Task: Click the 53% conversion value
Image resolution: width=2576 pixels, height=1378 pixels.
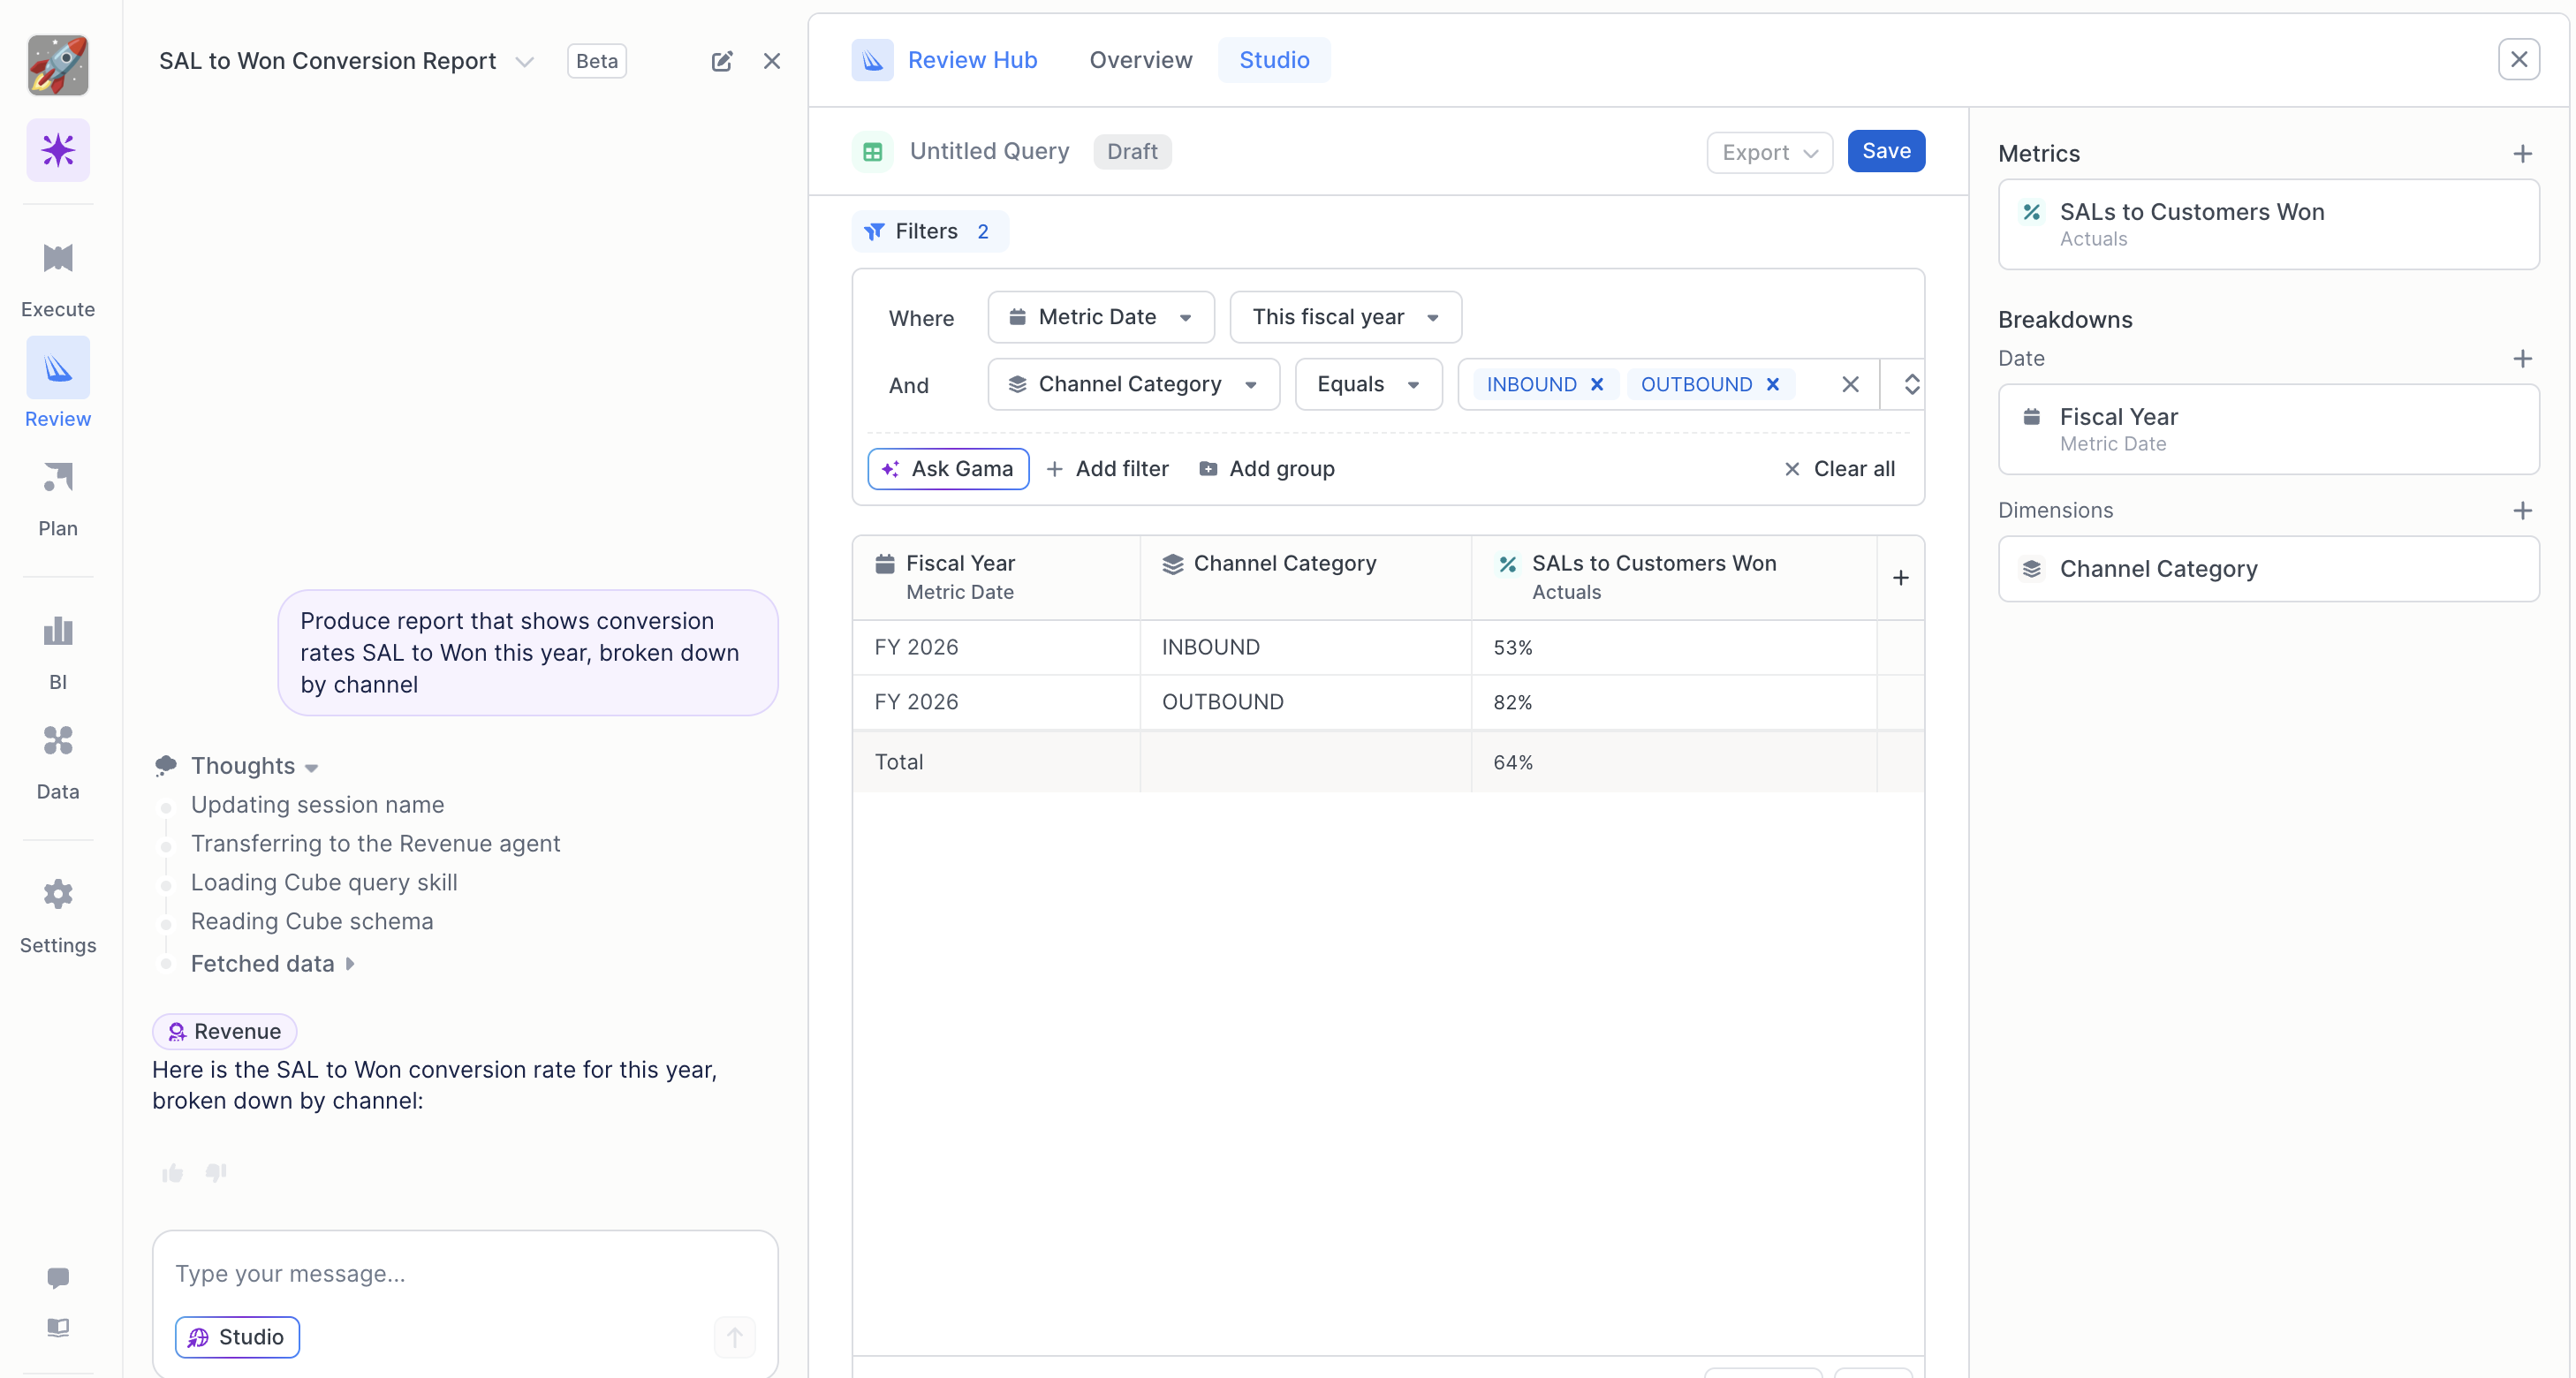Action: [x=1513, y=648]
